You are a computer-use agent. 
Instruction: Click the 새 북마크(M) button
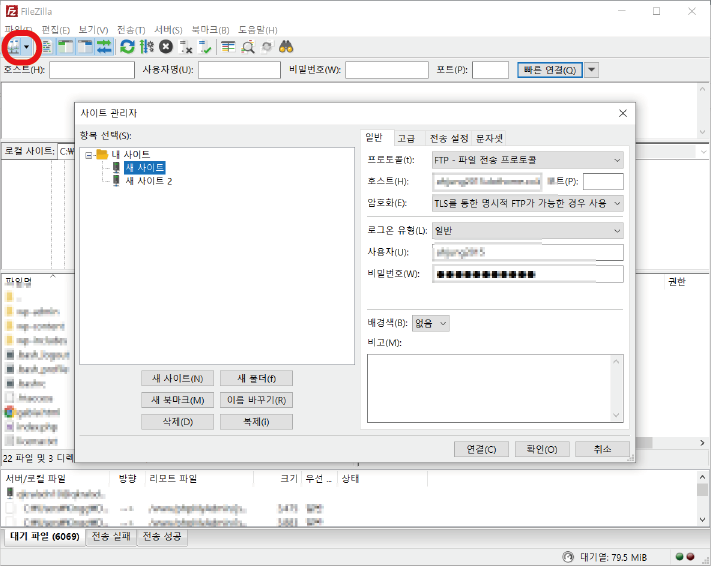(x=177, y=400)
